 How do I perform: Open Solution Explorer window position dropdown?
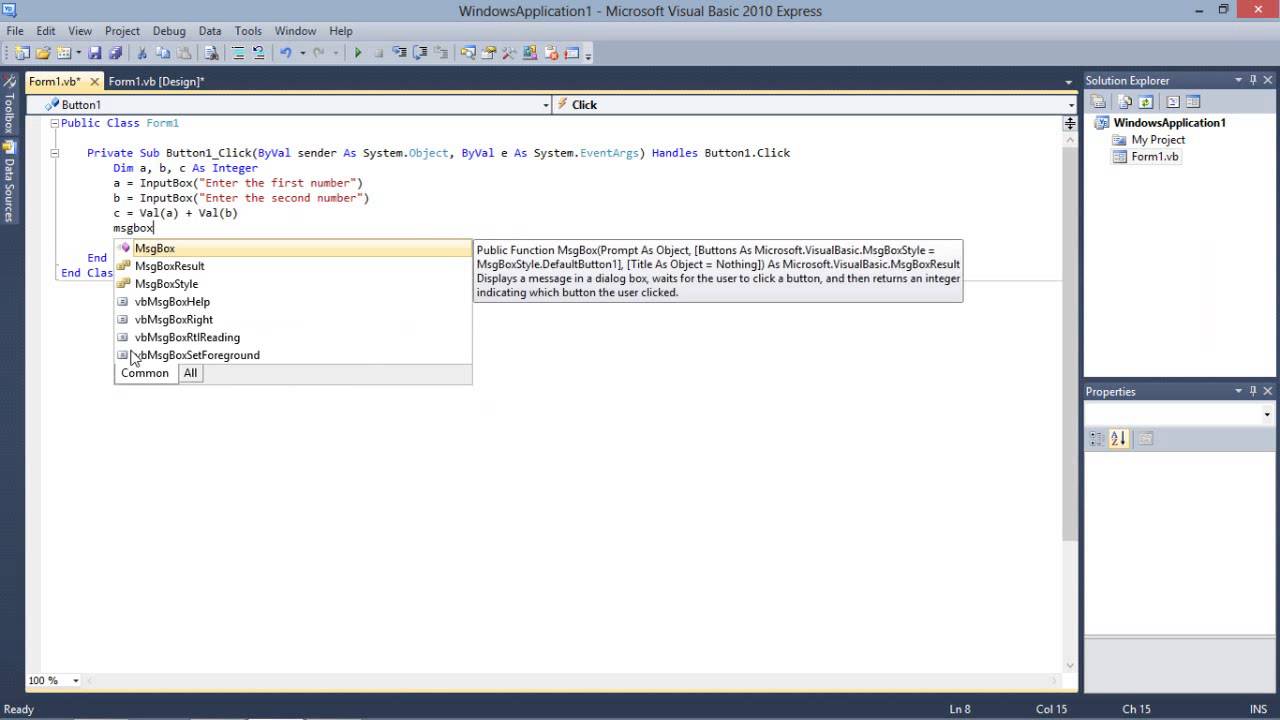pyautogui.click(x=1239, y=80)
